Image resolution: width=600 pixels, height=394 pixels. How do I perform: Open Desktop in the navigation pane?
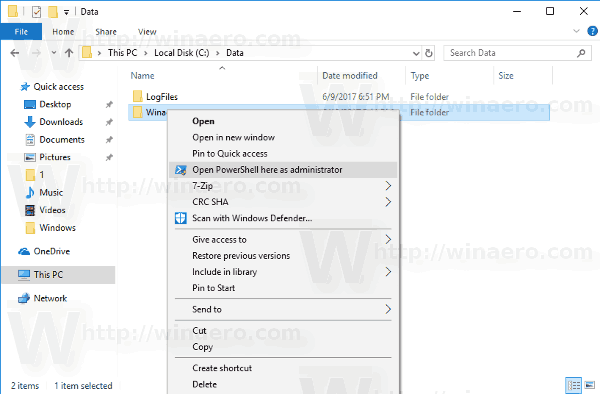point(55,104)
